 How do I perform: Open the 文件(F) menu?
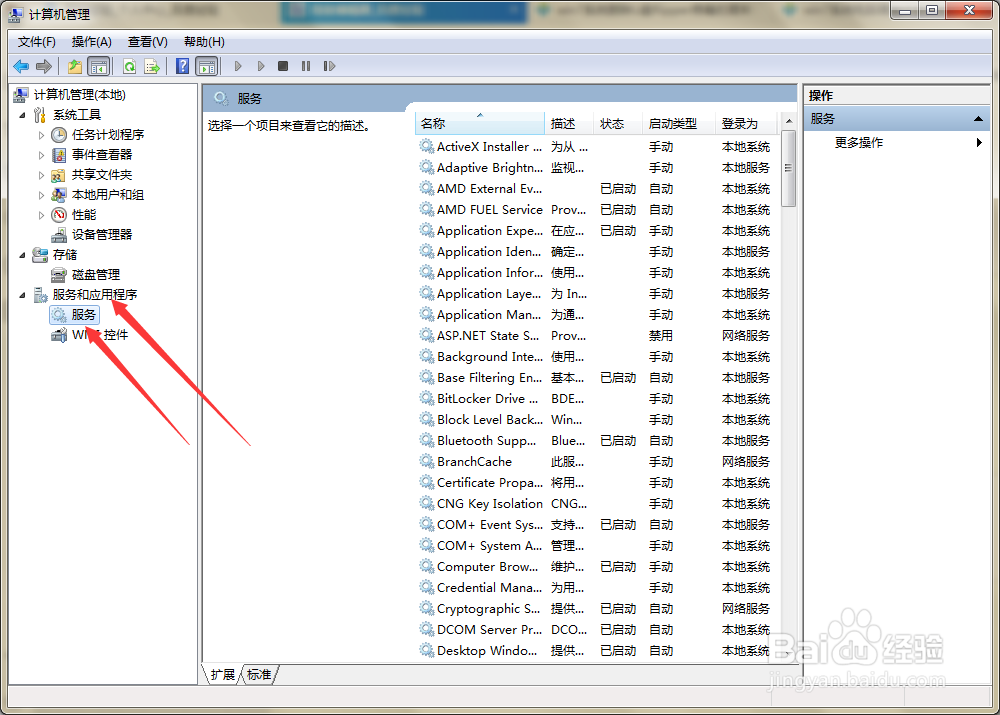(36, 42)
